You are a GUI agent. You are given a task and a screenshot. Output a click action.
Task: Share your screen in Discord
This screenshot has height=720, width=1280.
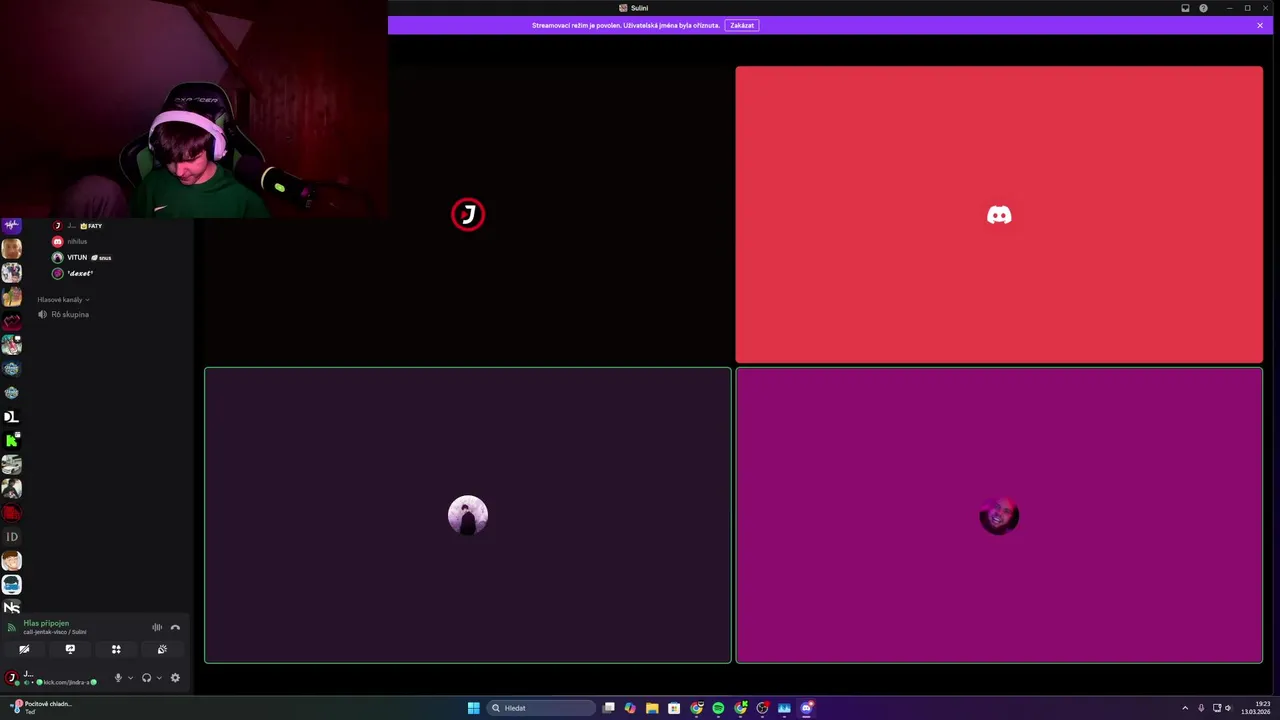click(70, 649)
